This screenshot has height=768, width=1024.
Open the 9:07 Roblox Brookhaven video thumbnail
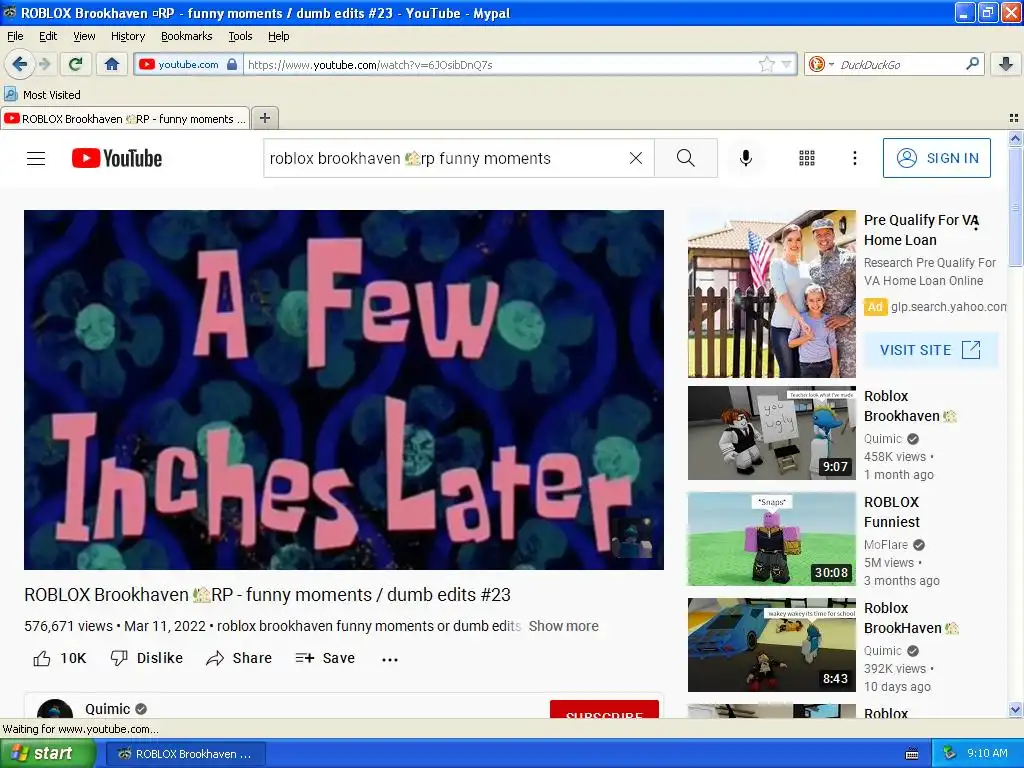click(x=771, y=433)
